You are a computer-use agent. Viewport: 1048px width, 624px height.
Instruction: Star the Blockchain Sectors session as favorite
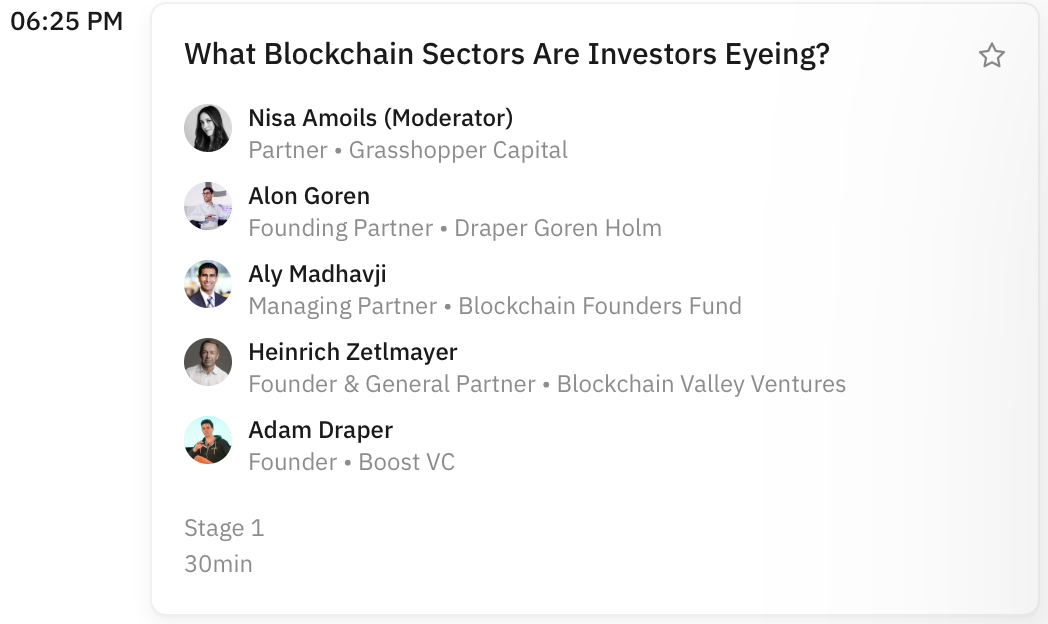point(991,55)
